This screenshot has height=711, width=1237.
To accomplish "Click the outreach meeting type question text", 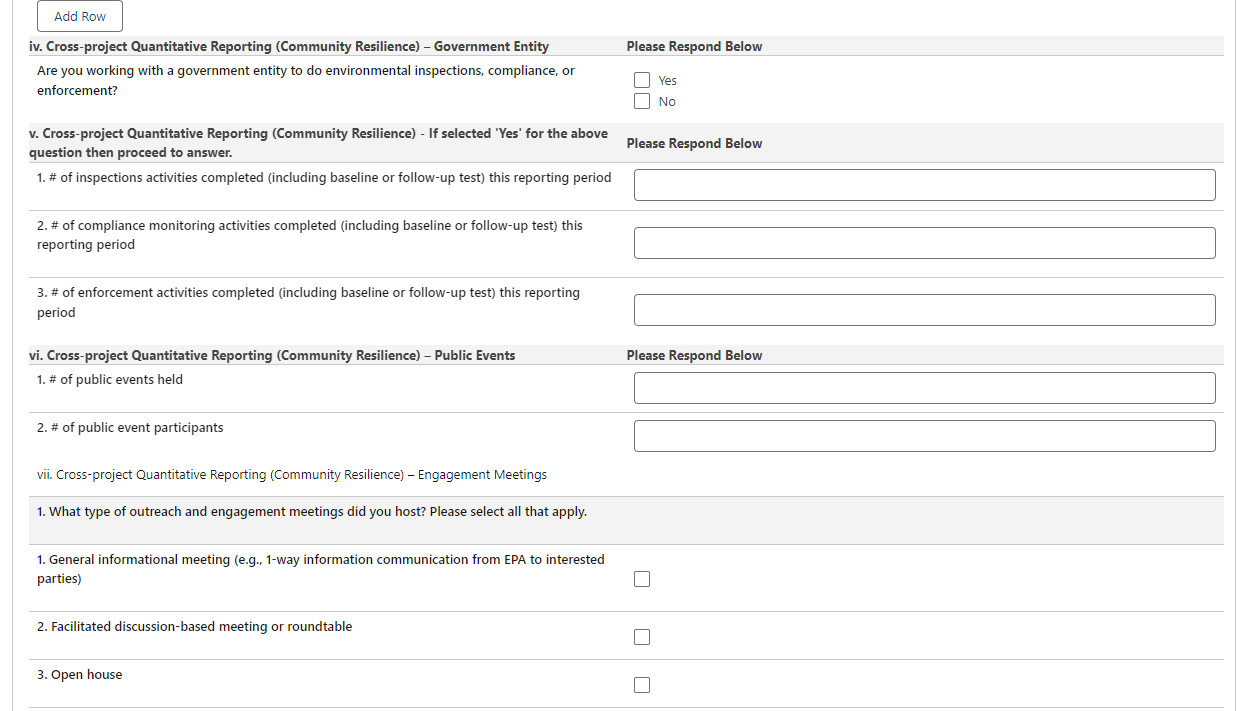I will pos(312,512).
